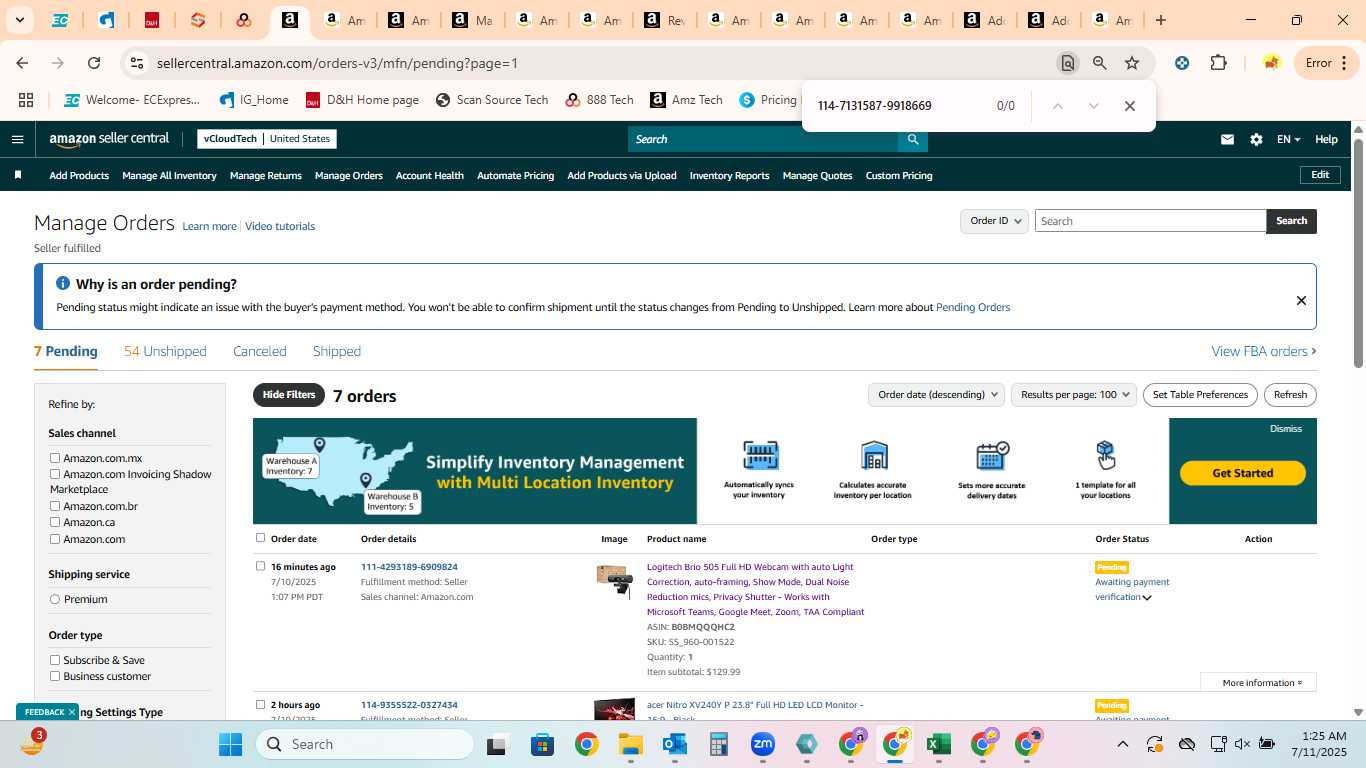Check the Amazon.ca sales channel filter
The height and width of the screenshot is (768, 1366).
point(55,522)
